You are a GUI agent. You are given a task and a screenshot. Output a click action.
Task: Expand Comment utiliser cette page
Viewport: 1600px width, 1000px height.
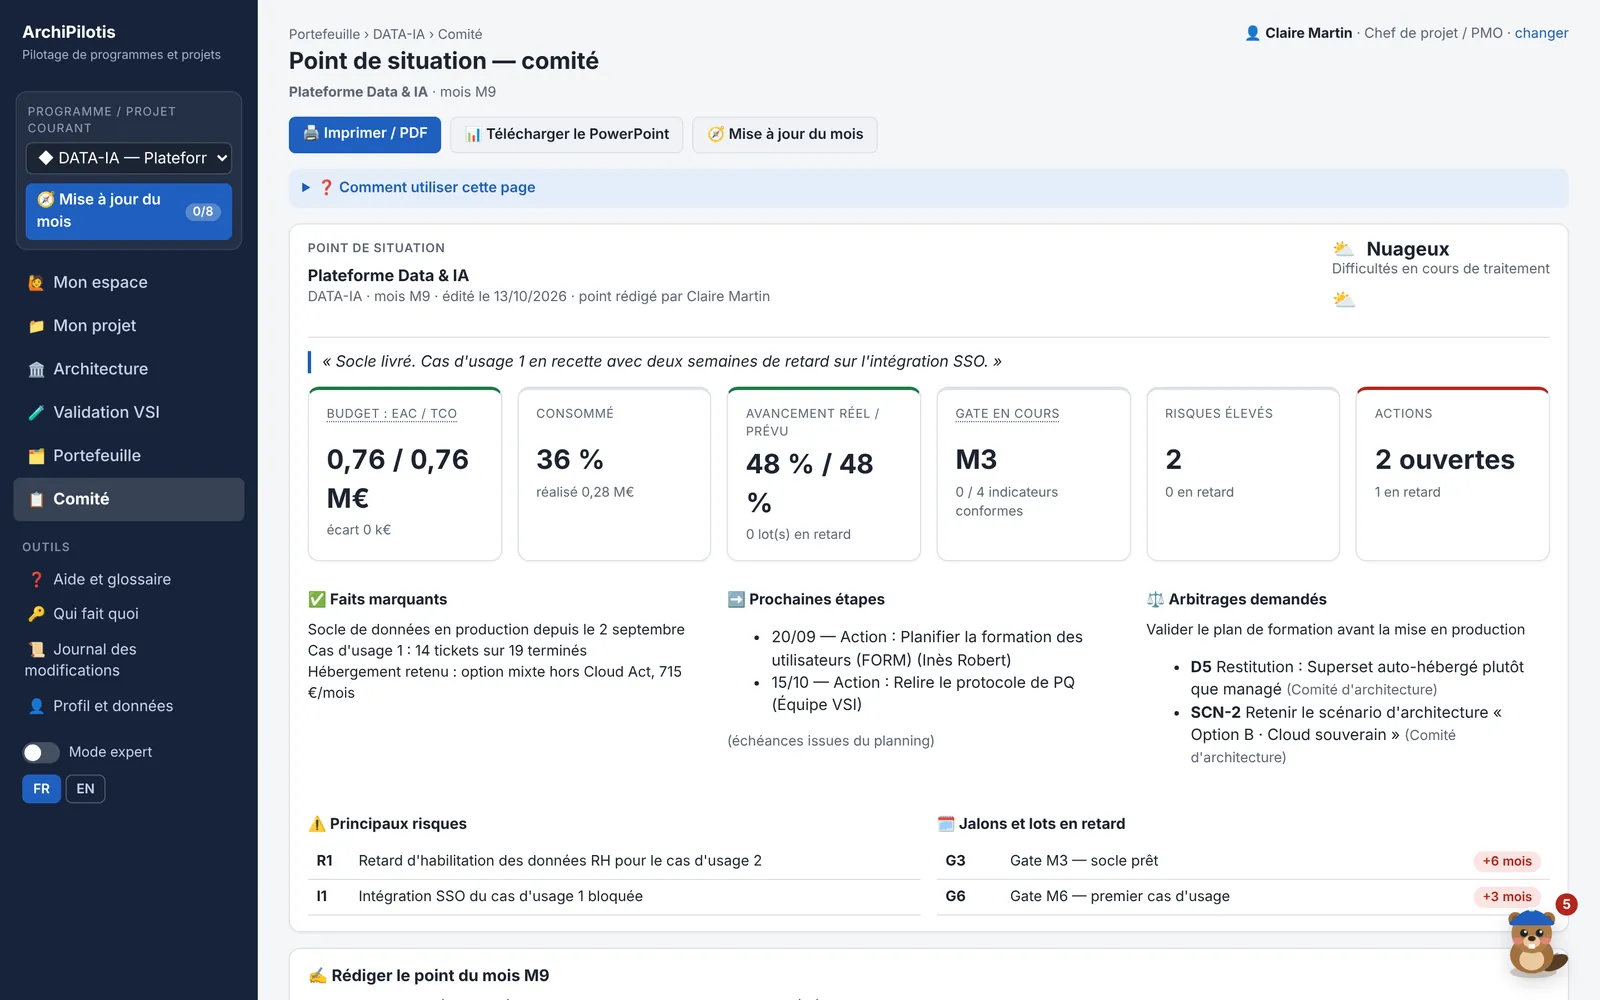(928, 187)
